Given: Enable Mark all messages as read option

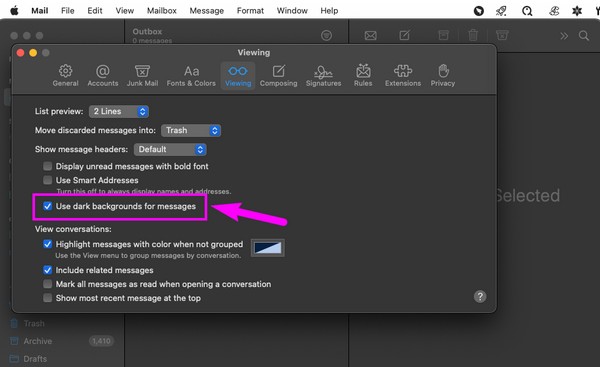Looking at the screenshot, I should coord(47,284).
